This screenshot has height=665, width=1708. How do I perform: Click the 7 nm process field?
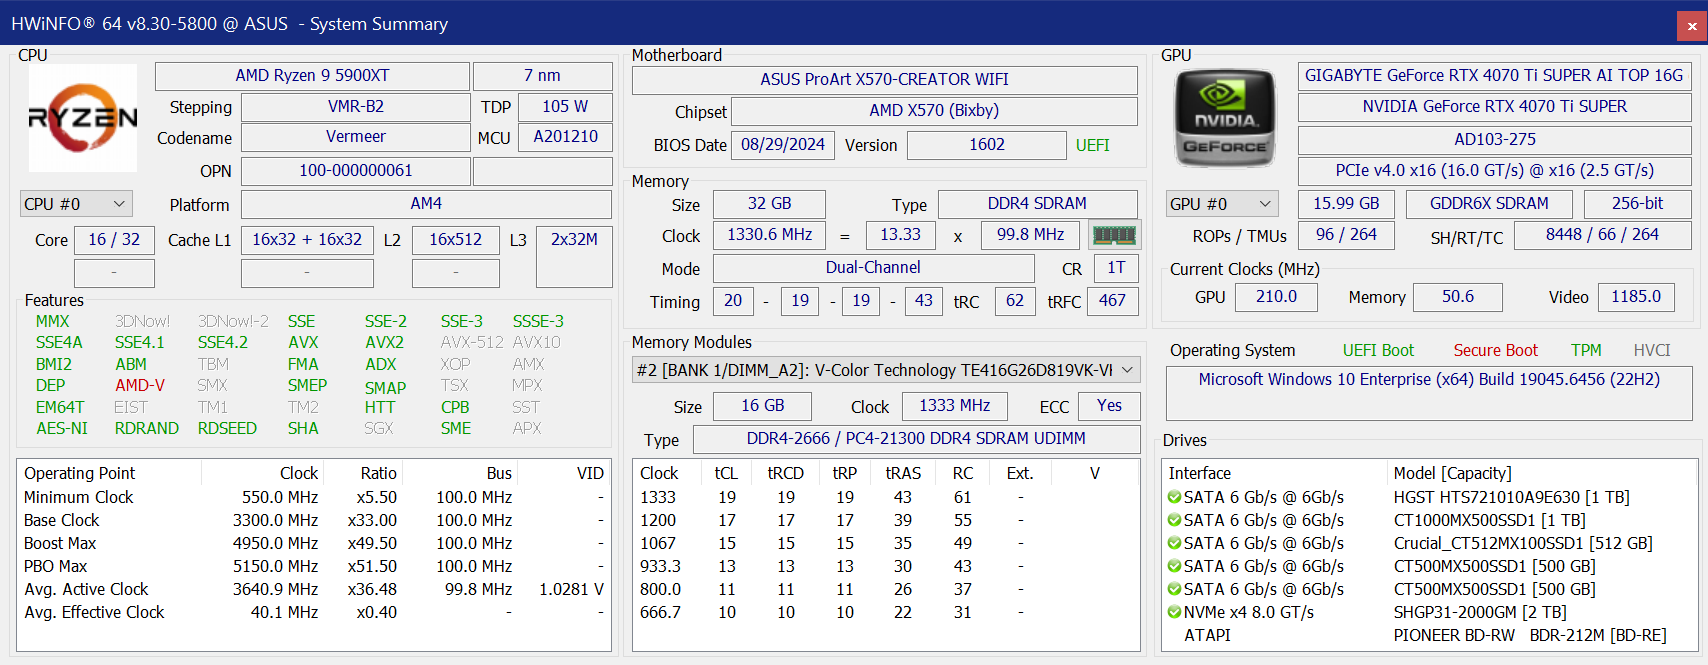coord(542,76)
